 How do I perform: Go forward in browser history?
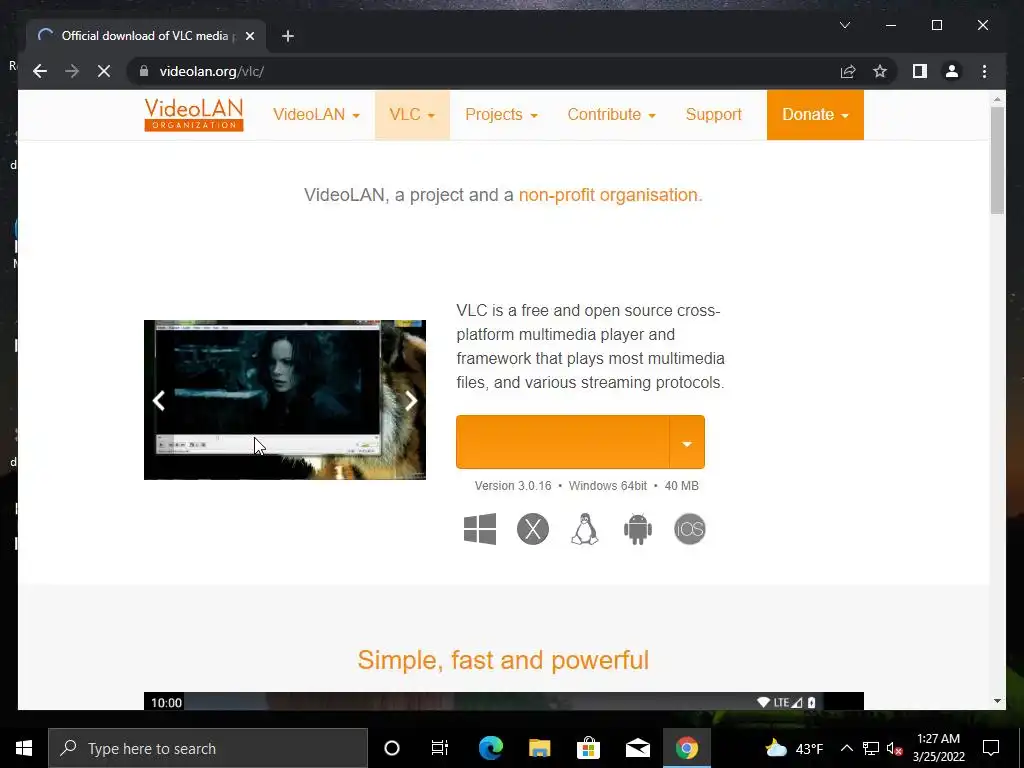point(72,71)
